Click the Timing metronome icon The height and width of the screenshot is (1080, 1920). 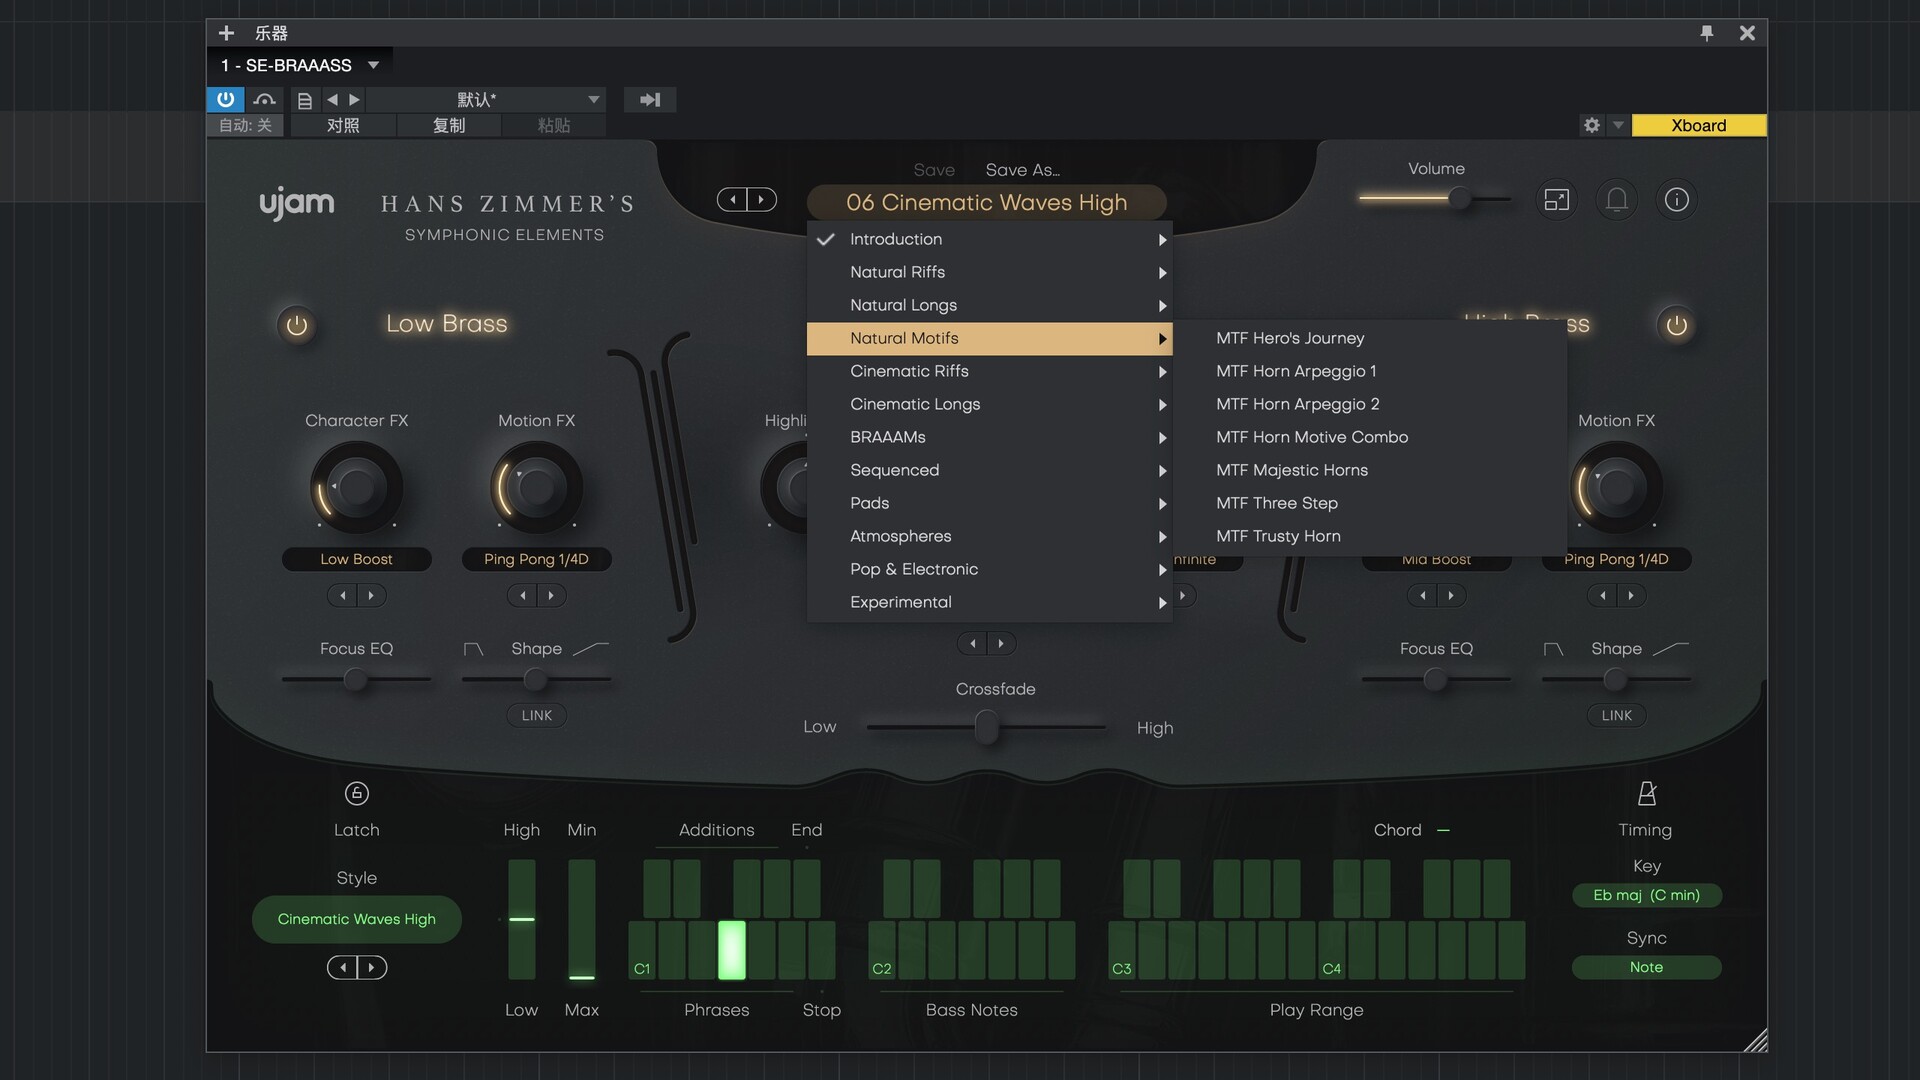1646,793
